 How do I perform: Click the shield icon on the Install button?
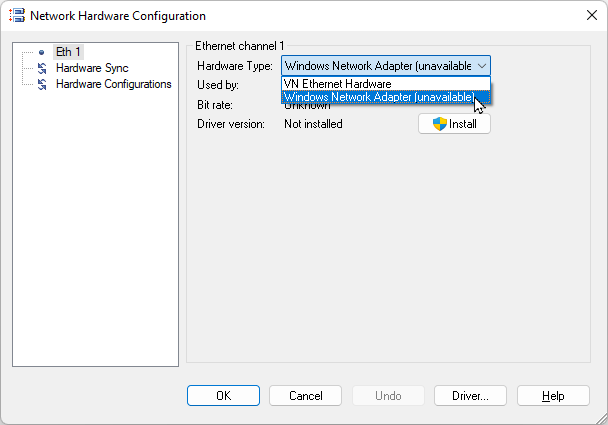pyautogui.click(x=440, y=124)
